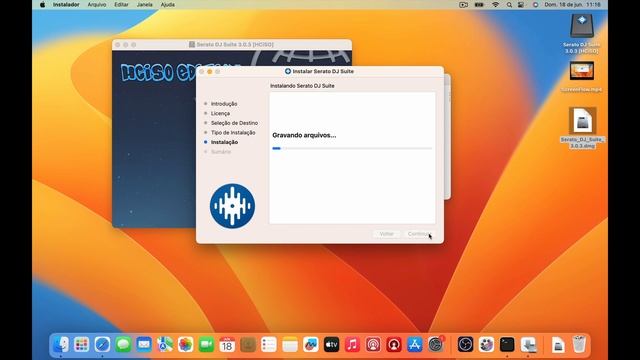The width and height of the screenshot is (640, 360).
Task: Open the Photos app in Dock
Action: [186, 344]
